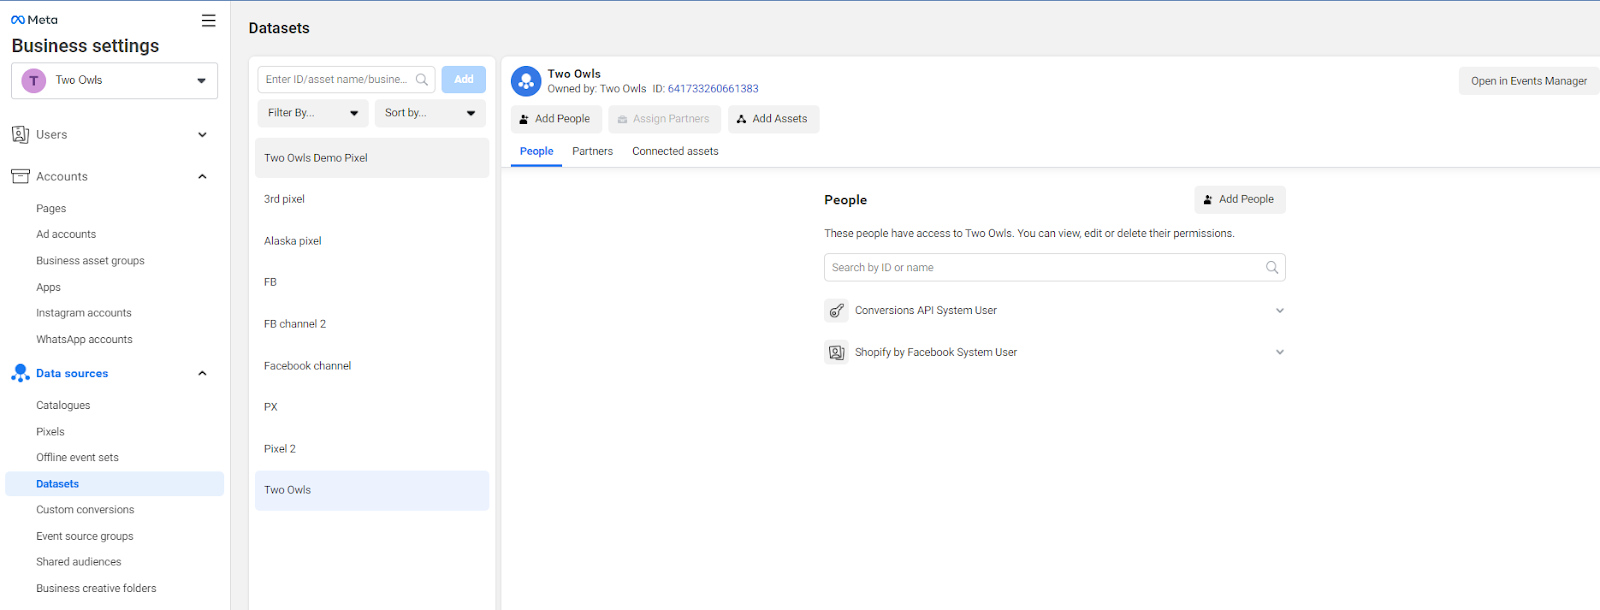
Task: Click the blue Add button
Action: click(464, 80)
